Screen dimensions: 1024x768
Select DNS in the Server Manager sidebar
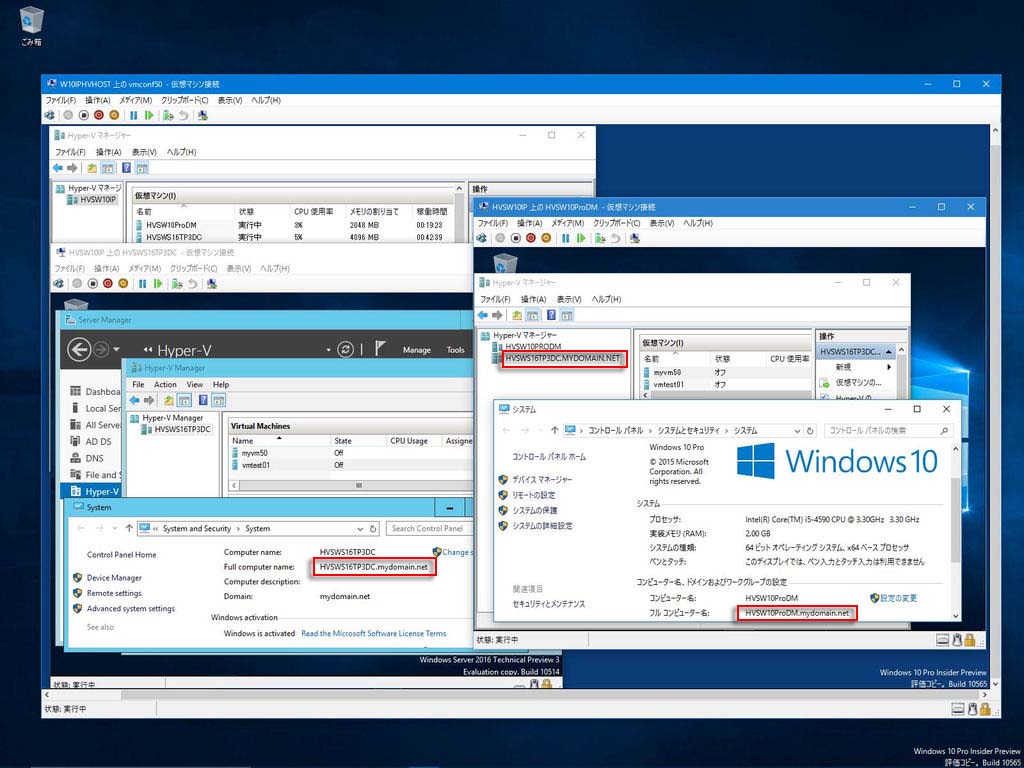coord(95,458)
